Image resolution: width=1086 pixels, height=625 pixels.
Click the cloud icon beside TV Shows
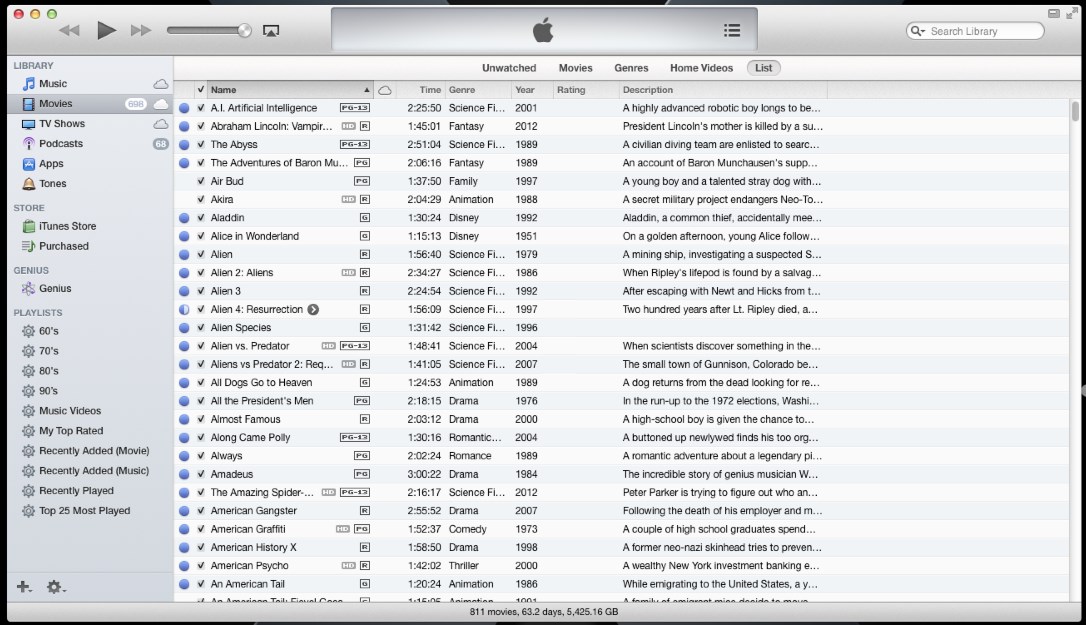click(x=161, y=124)
